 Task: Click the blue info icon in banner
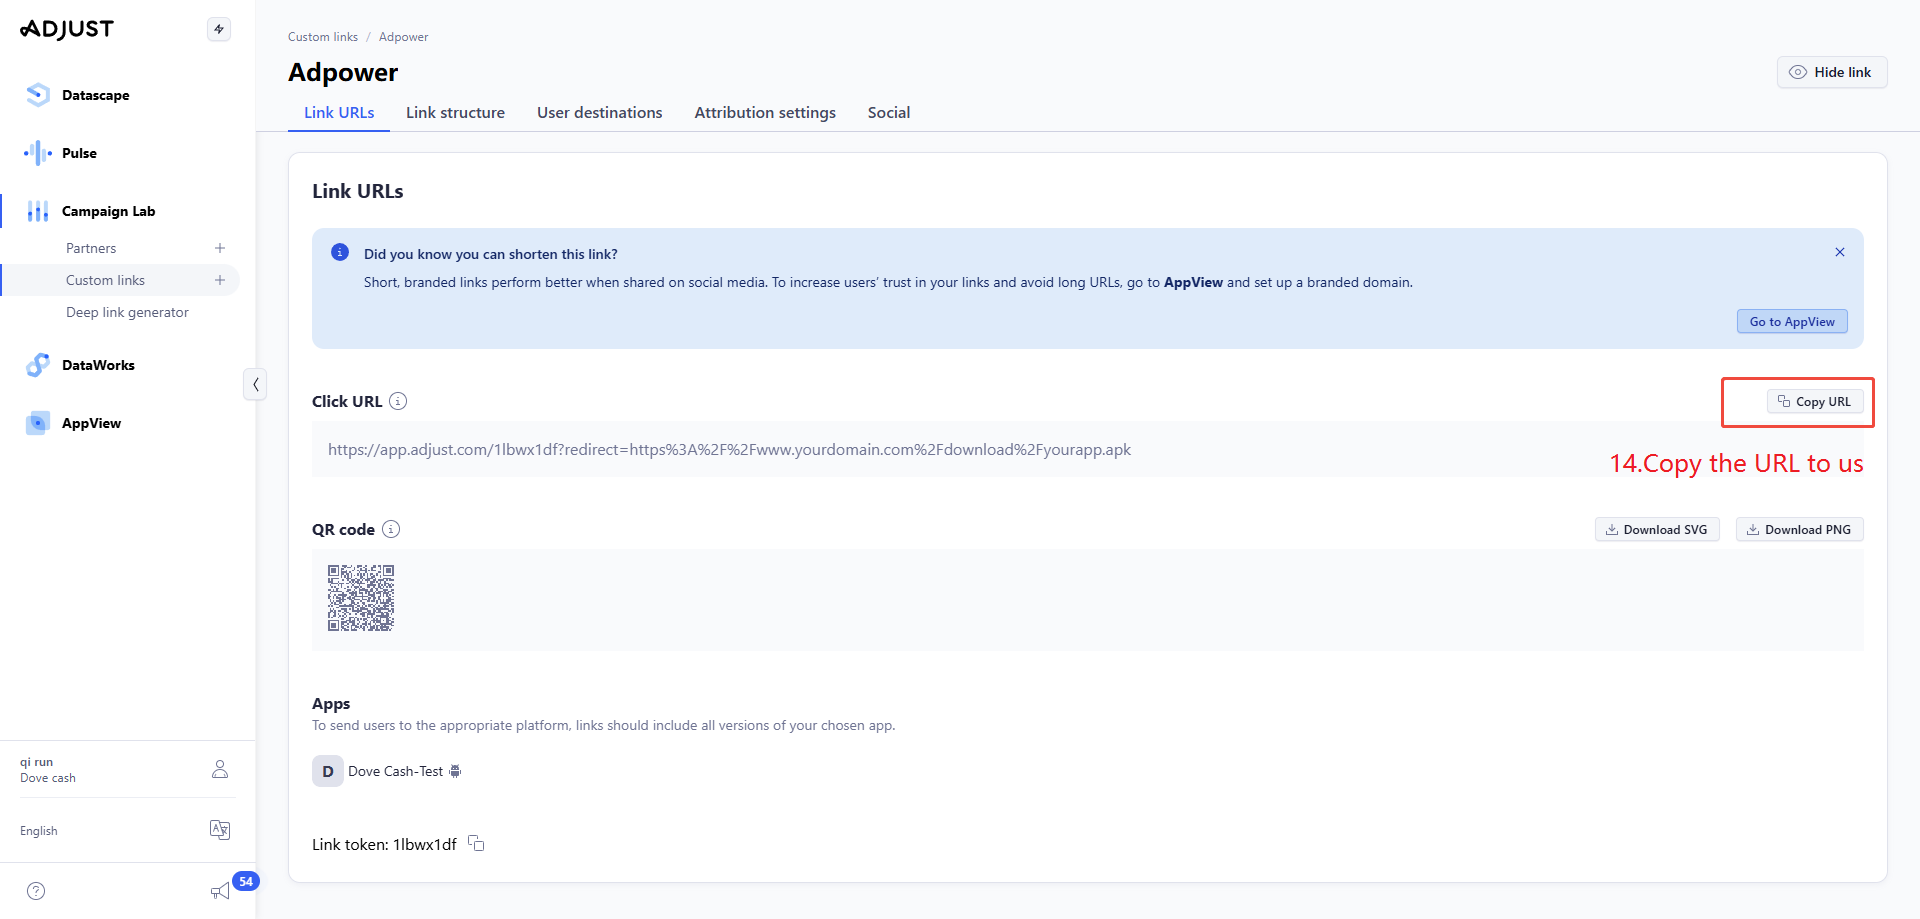tap(340, 252)
